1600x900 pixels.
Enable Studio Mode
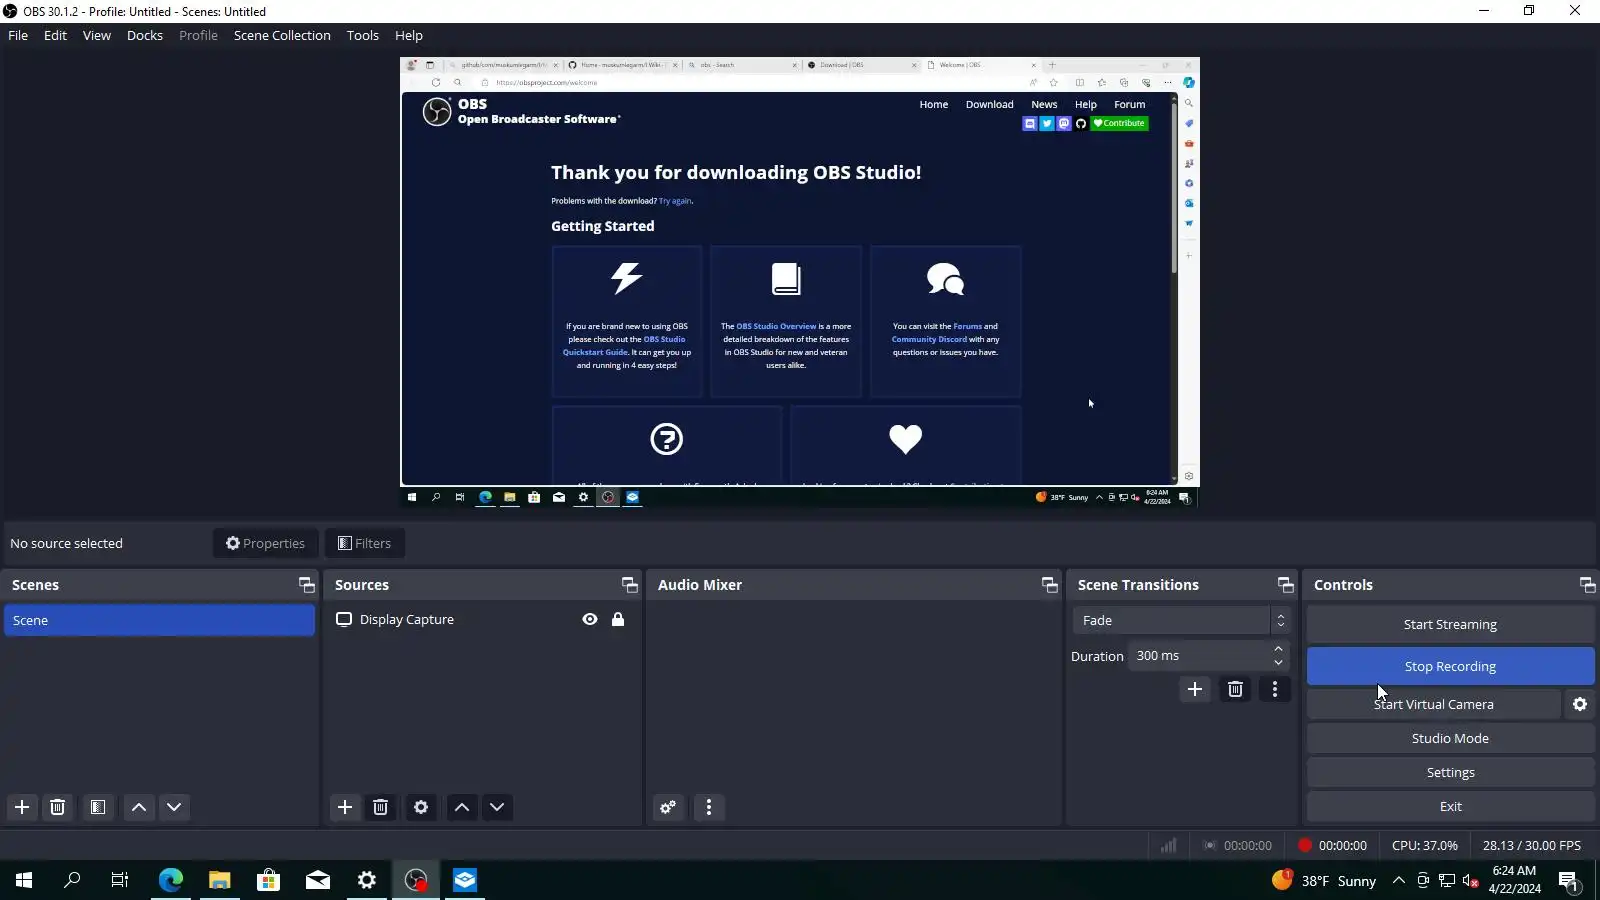[1450, 739]
